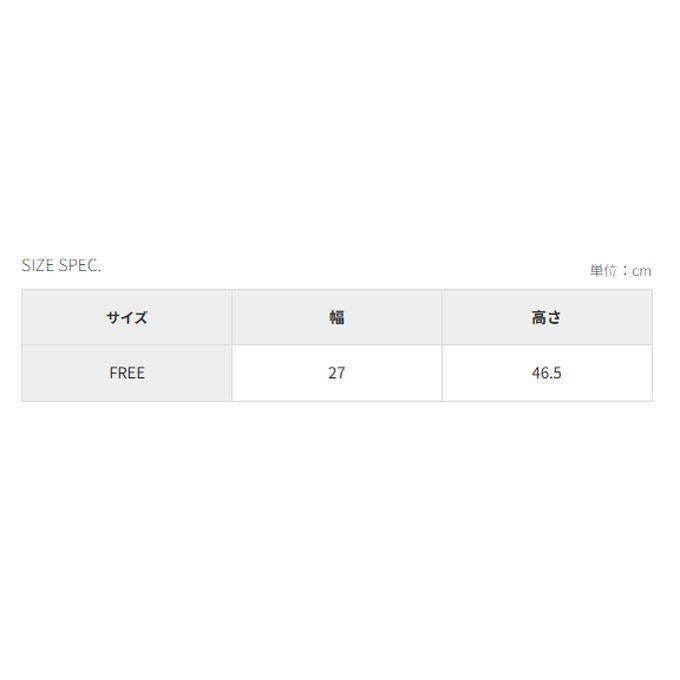Click the border between サイズ header and FREE
The image size is (680, 680).
[127, 345]
